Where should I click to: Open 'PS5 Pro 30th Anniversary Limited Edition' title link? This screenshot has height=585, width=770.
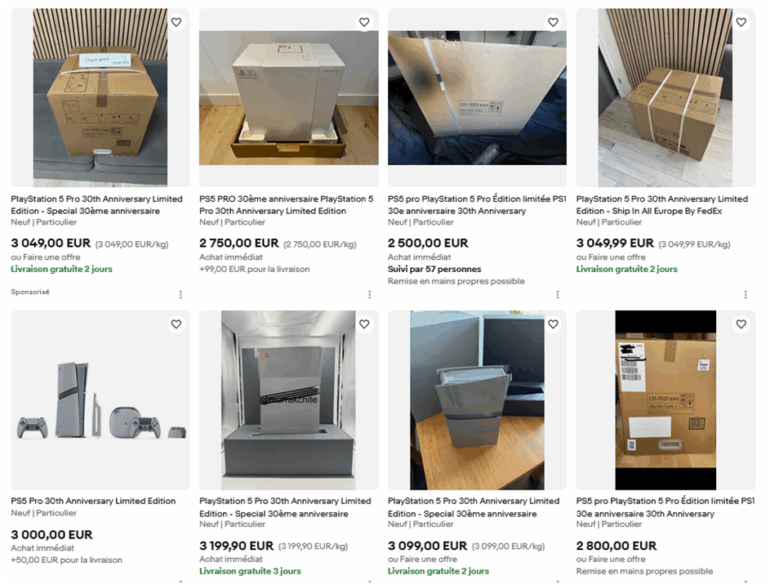click(93, 501)
